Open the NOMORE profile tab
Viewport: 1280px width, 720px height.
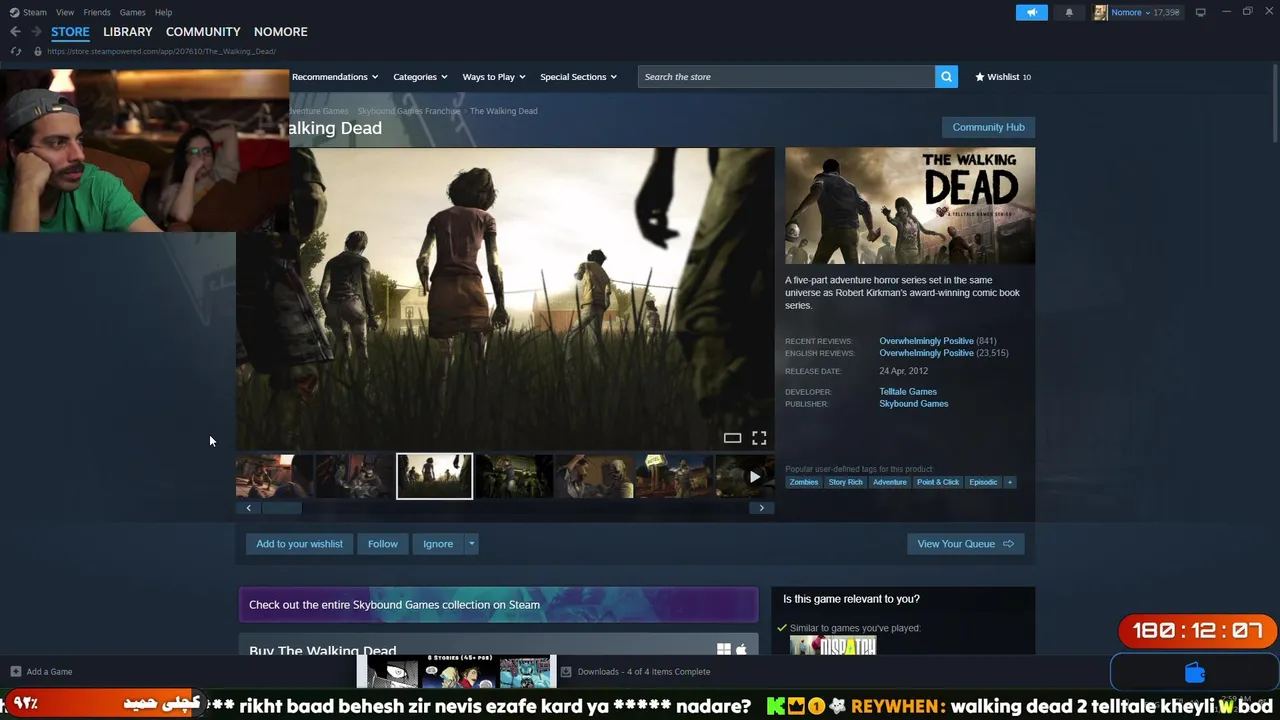pyautogui.click(x=281, y=32)
